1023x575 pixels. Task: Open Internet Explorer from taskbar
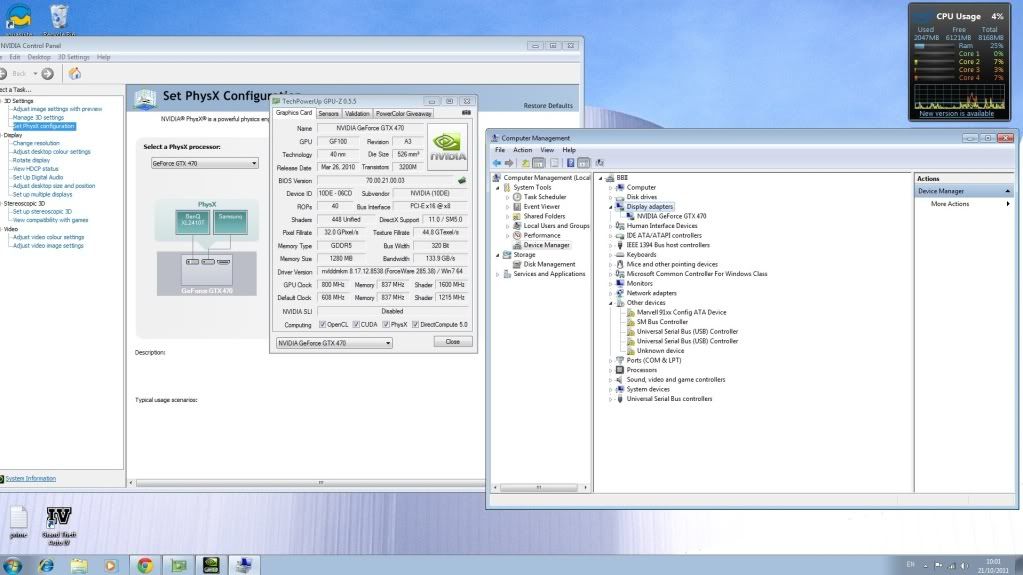[46, 565]
